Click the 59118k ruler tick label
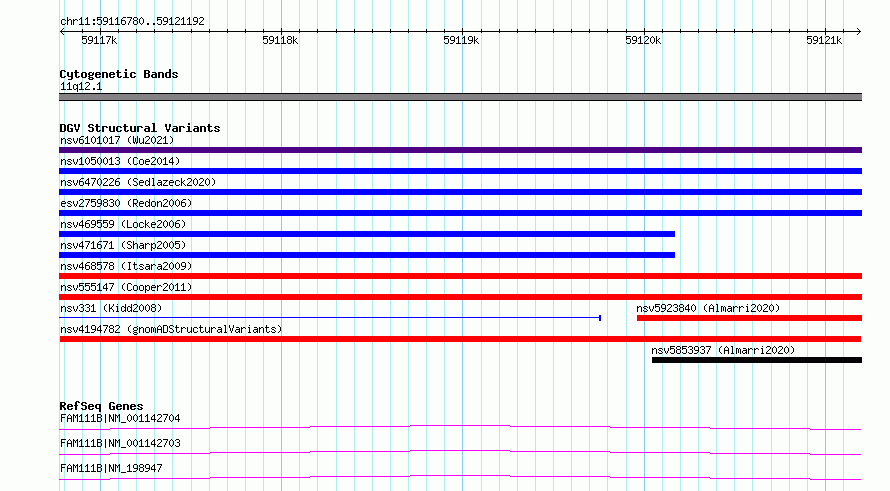This screenshot has height=491, width=890. [280, 40]
